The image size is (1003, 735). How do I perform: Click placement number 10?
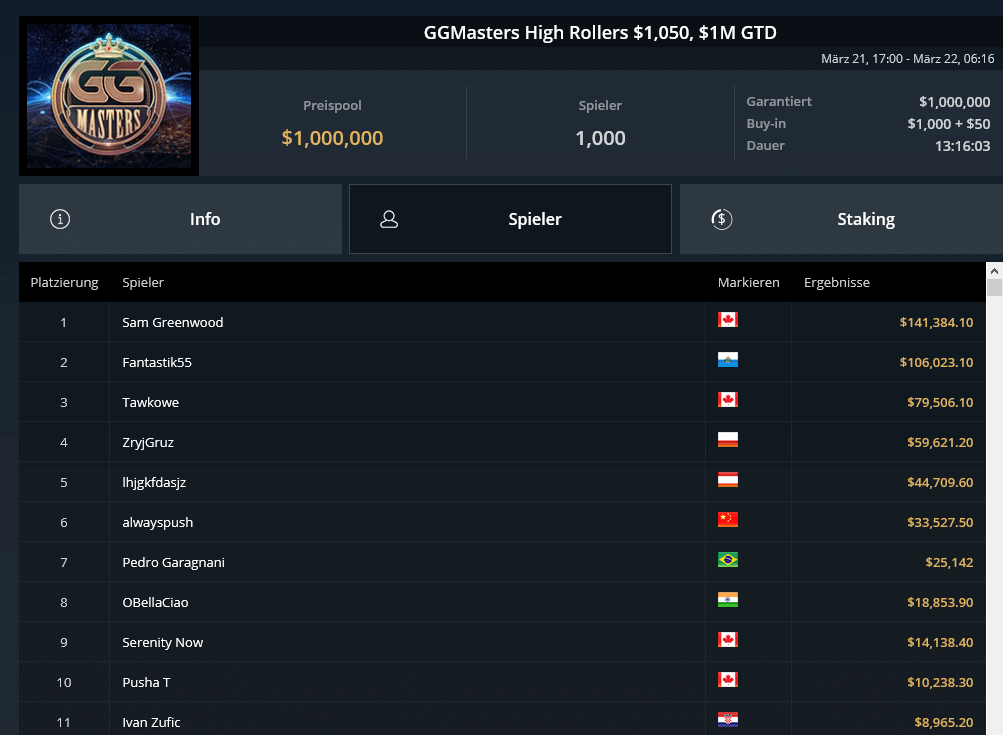[x=64, y=682]
